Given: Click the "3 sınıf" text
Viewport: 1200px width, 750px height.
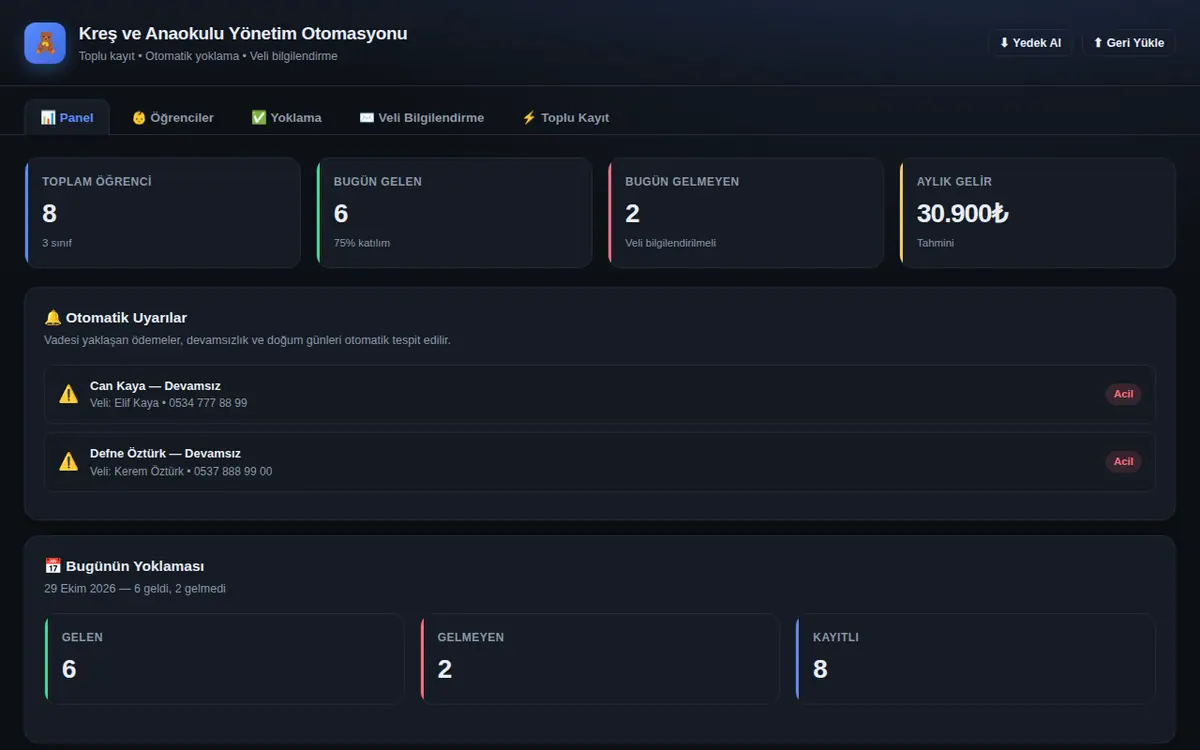Looking at the screenshot, I should pyautogui.click(x=57, y=243).
